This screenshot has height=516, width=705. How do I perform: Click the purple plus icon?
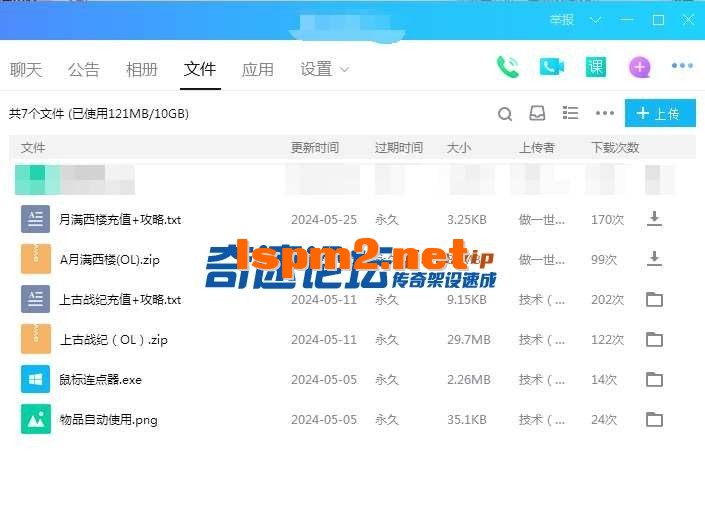(639, 67)
